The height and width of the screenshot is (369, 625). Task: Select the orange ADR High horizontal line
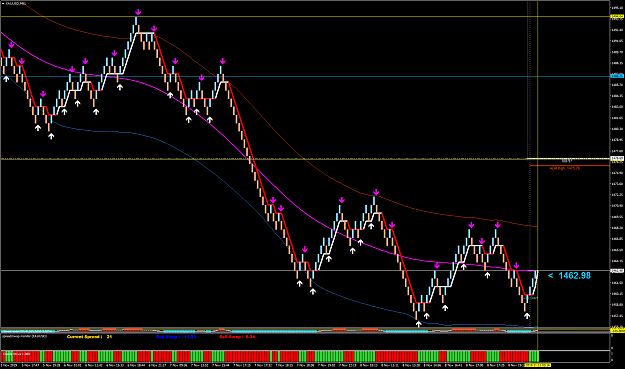(x=570, y=165)
